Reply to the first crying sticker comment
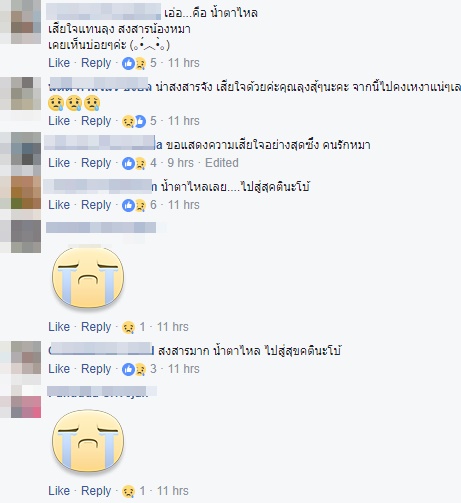Viewport: 461px width, 503px height. click(96, 327)
